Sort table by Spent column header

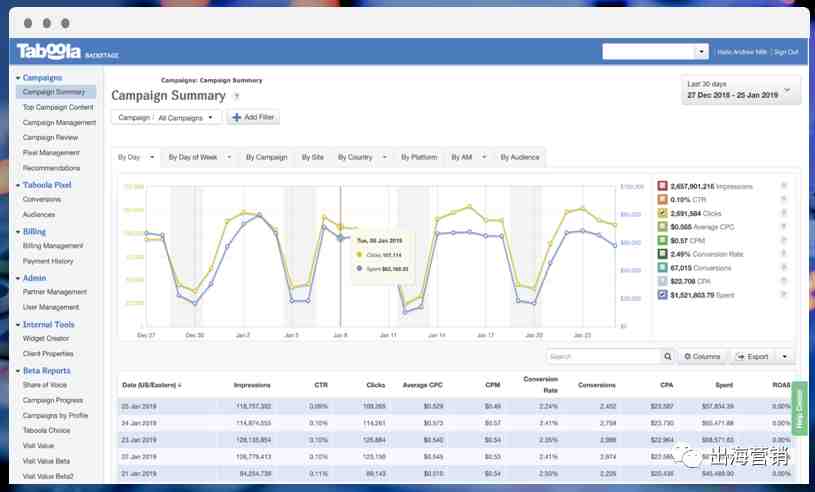coord(724,385)
